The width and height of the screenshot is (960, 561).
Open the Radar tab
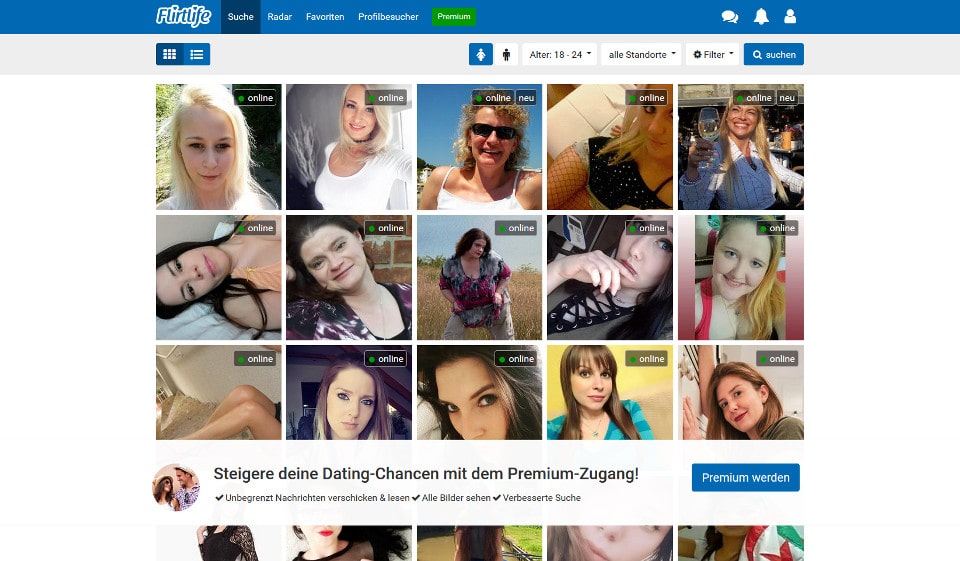(x=280, y=17)
